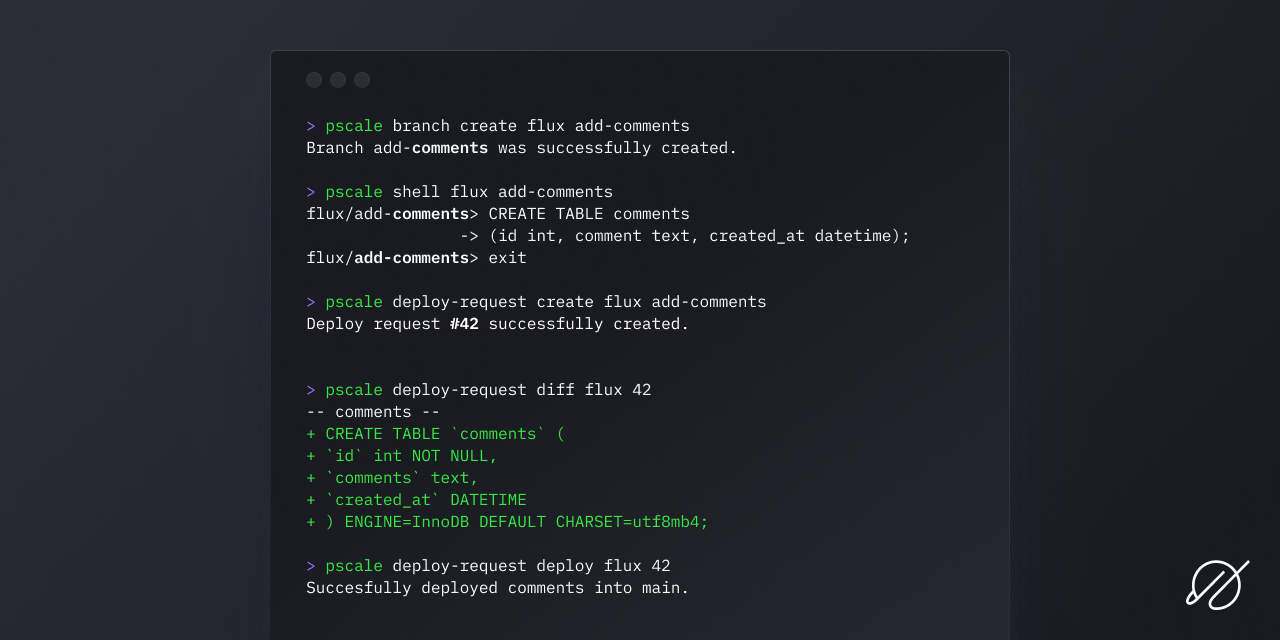Click the '+ `comments` text,' diff line
The height and width of the screenshot is (640, 1280).
coord(393,478)
